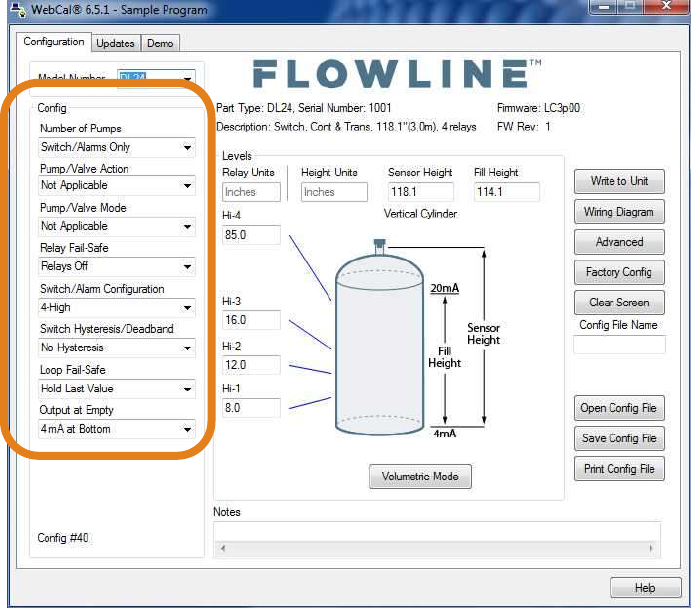Open the Output at Empty dropdown
Image resolution: width=691 pixels, height=608 pixels.
point(117,429)
